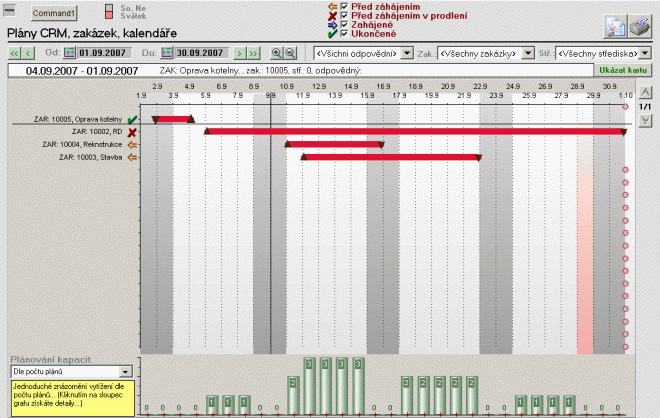
Task: Select row 'ZAR: 10004, Rekonstrukce'
Action: 82,144
